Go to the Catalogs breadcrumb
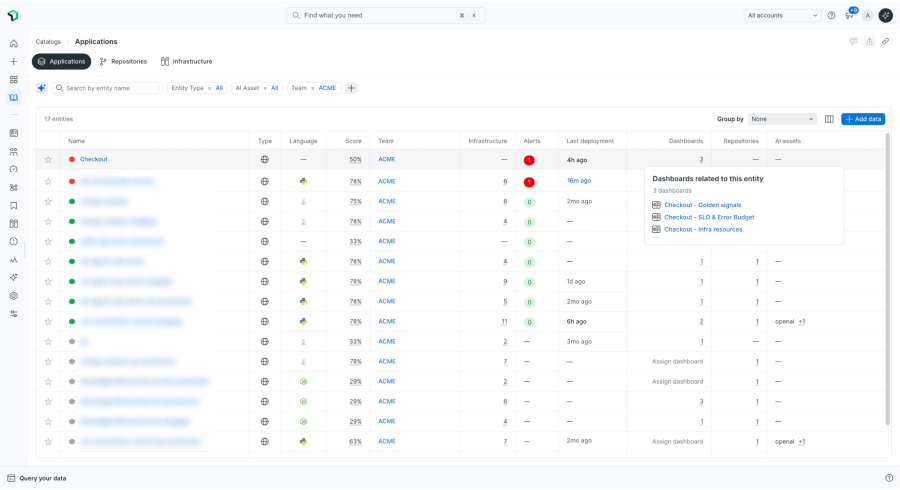Screen dimensions: 900x490 pyautogui.click(x=48, y=41)
